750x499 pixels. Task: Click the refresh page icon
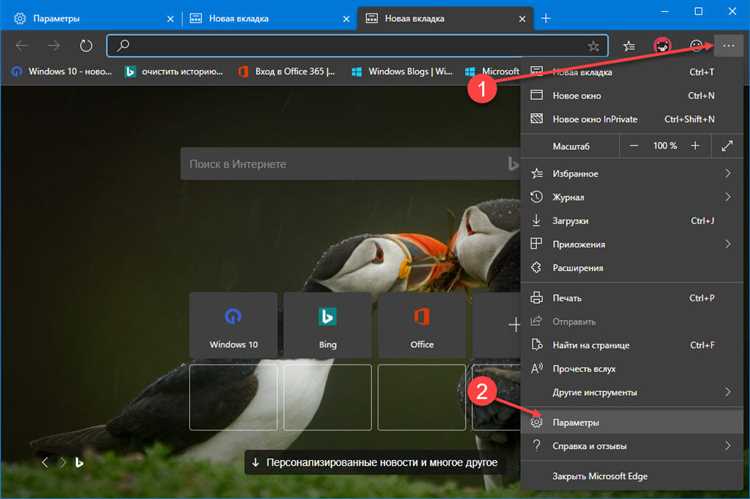pyautogui.click(x=86, y=45)
